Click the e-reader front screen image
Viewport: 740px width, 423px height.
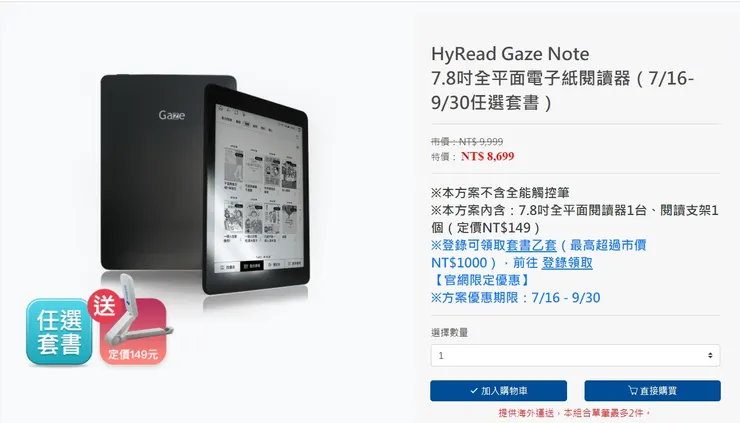point(259,189)
